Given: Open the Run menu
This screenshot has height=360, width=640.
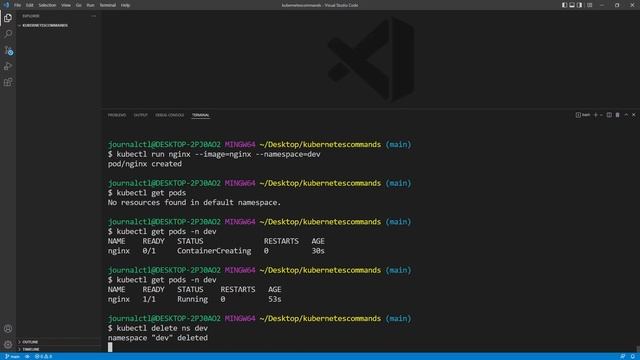Looking at the screenshot, I should [x=90, y=5].
